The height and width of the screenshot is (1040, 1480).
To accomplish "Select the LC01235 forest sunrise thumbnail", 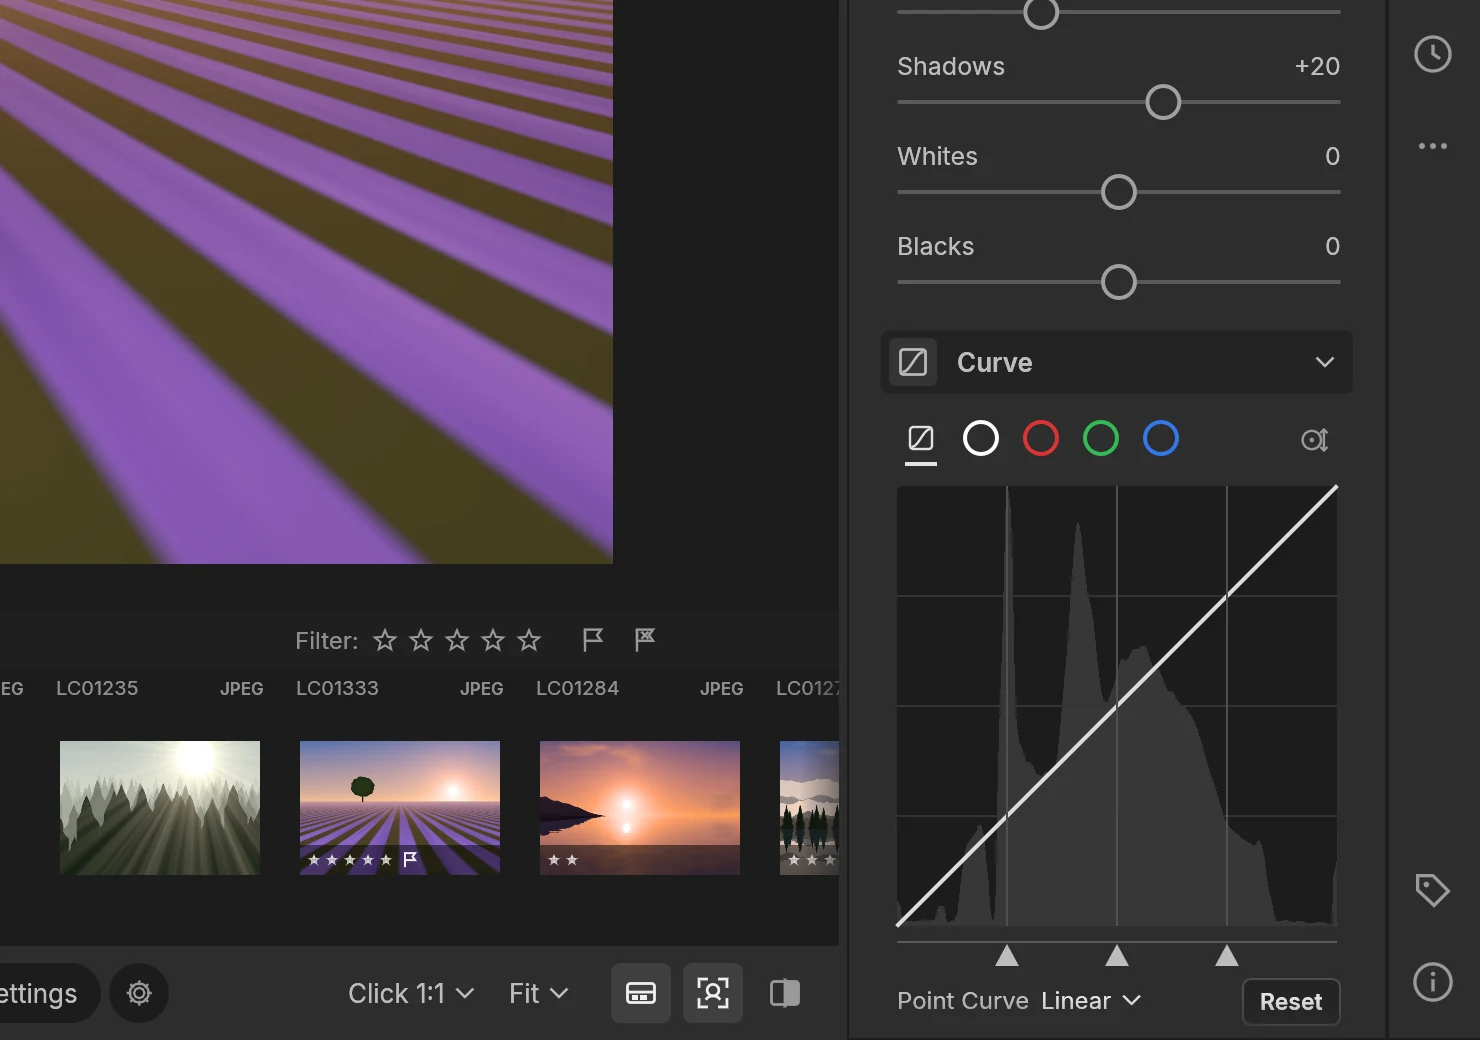I will pos(160,808).
